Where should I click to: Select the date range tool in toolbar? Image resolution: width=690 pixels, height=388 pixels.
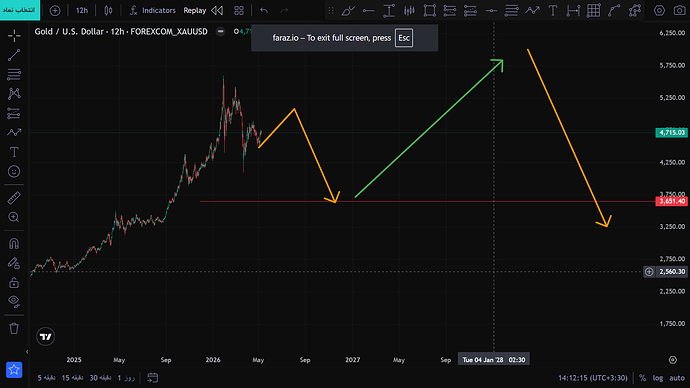573,11
